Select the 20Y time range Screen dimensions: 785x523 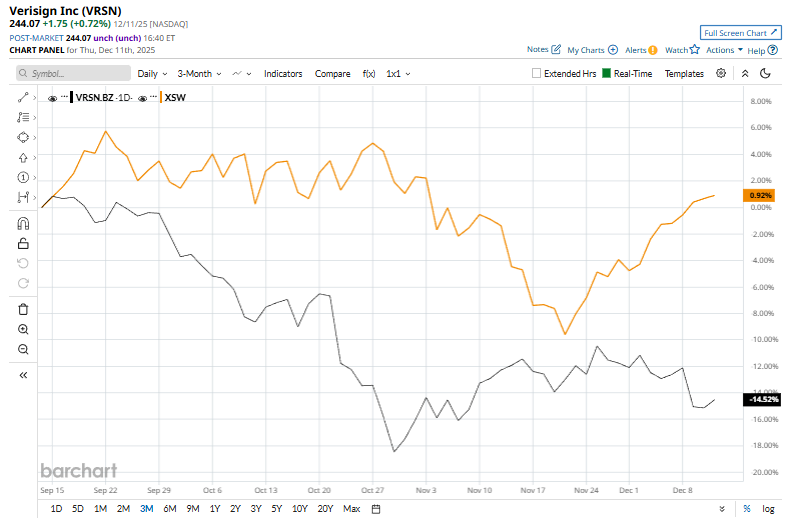(325, 509)
